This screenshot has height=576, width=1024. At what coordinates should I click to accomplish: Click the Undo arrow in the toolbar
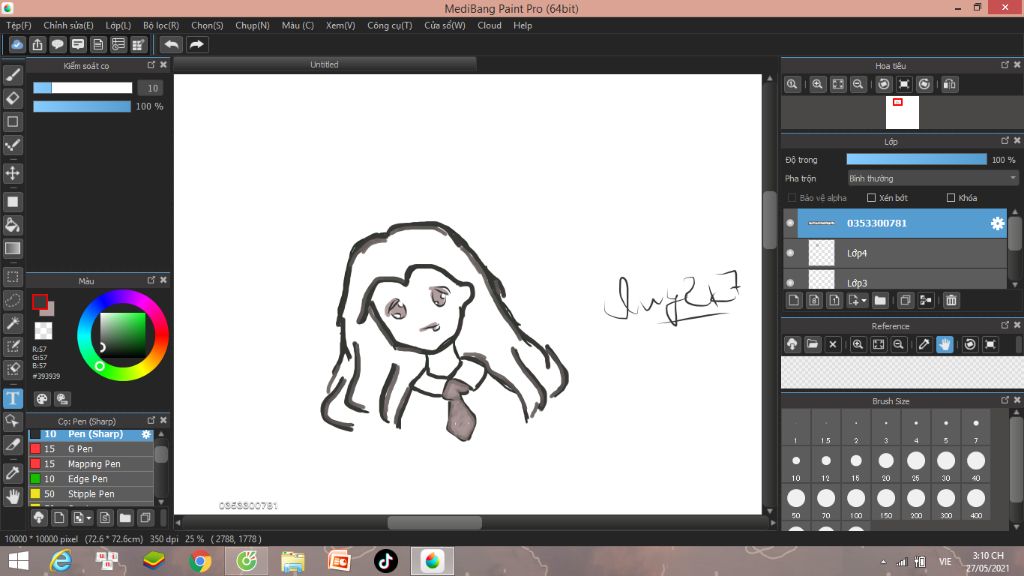click(x=171, y=44)
